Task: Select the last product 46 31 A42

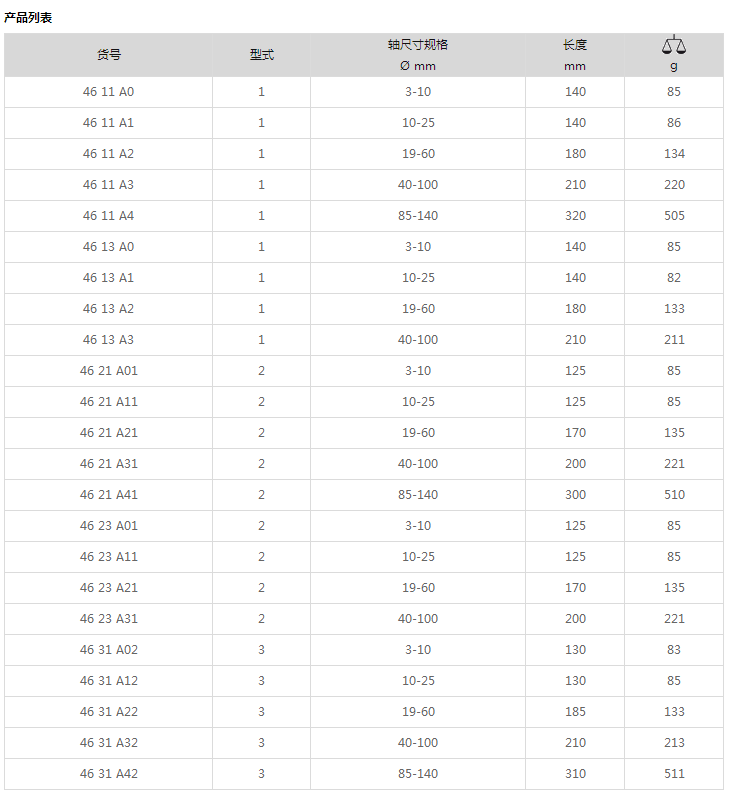Action: (x=108, y=774)
